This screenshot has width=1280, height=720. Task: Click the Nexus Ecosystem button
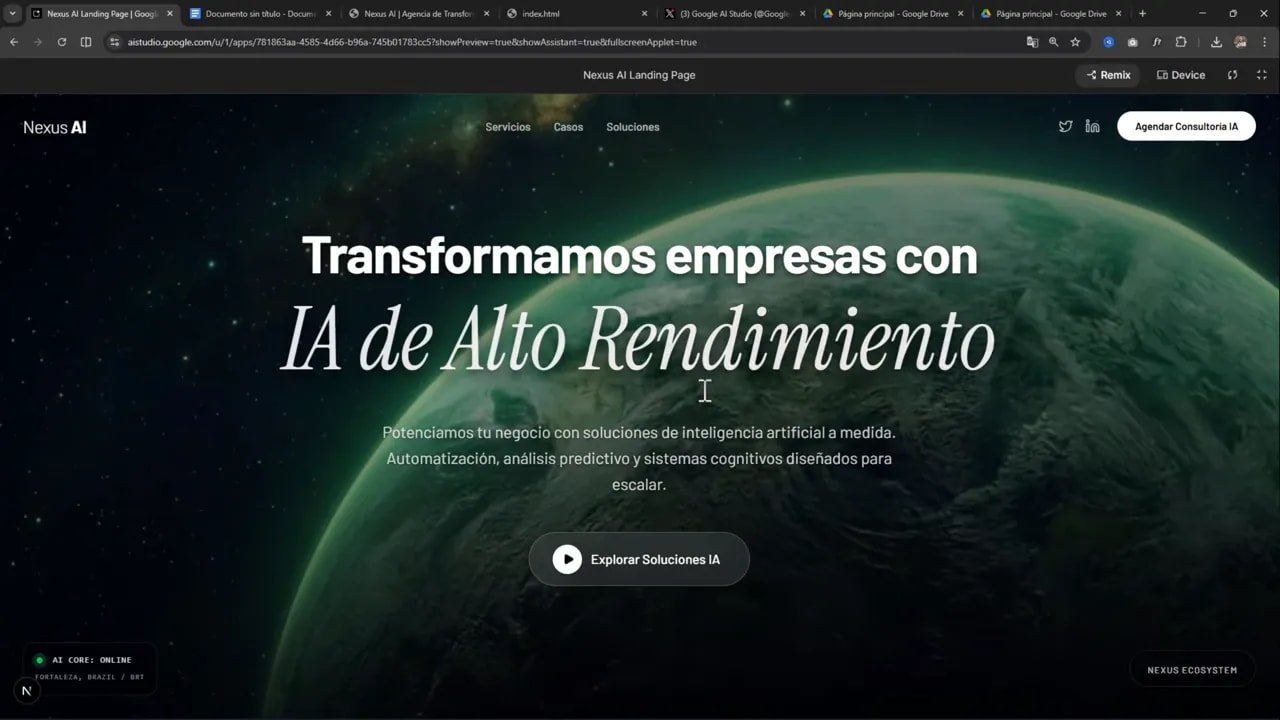coord(1192,670)
